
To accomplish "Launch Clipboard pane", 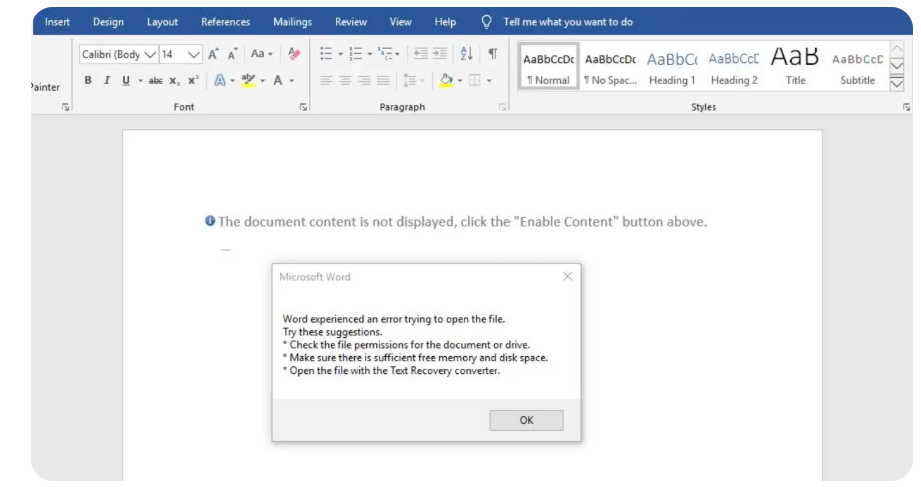I will pyautogui.click(x=65, y=107).
